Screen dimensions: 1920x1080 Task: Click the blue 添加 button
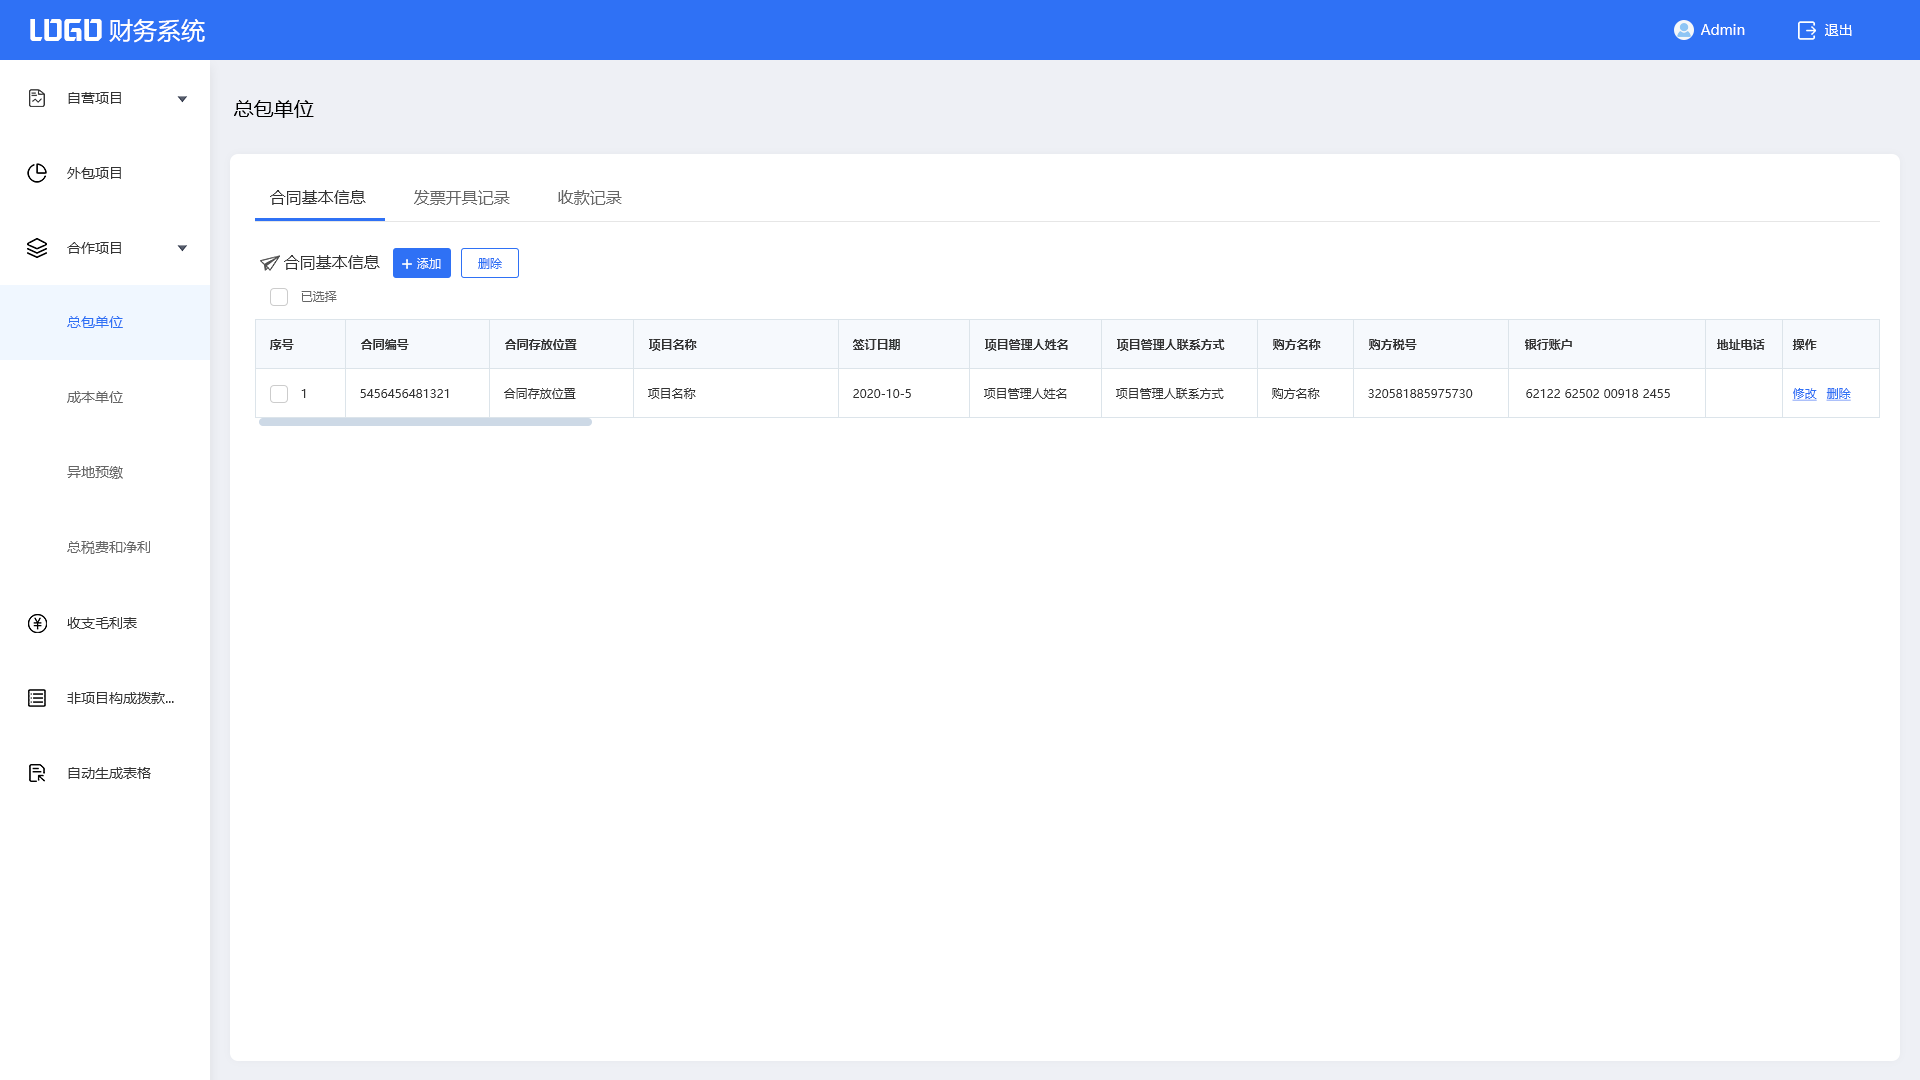pos(421,263)
